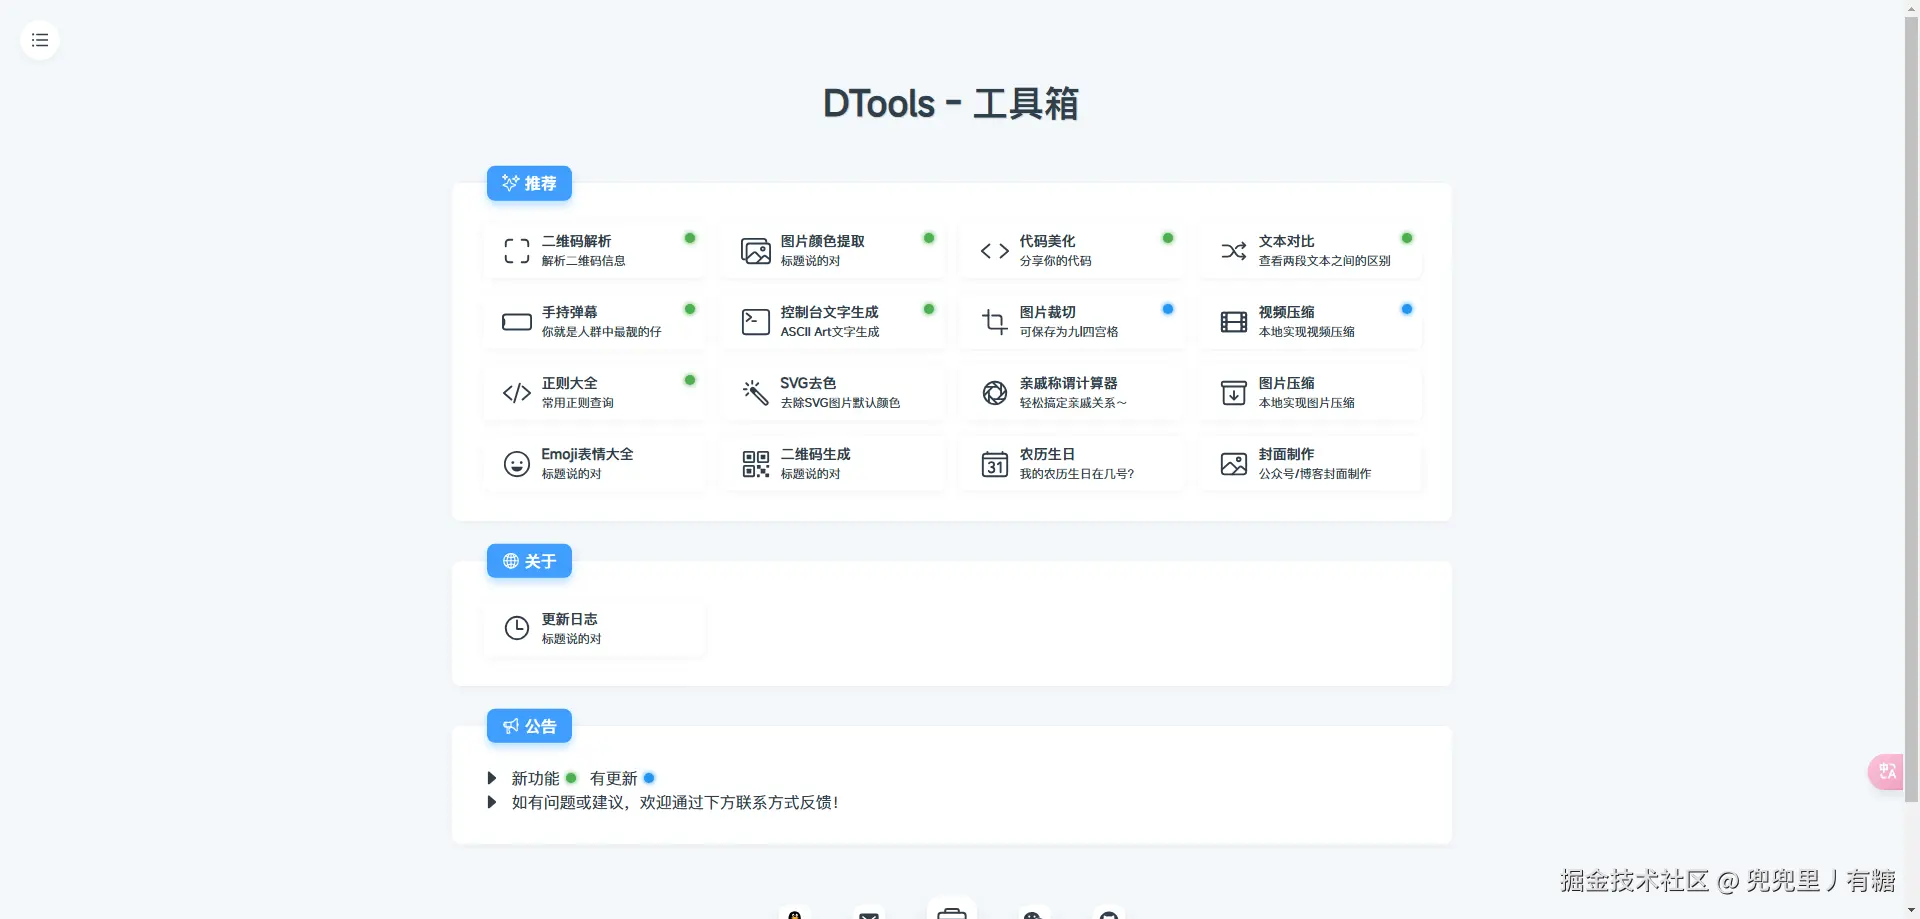Click the 推荐 section tag
The image size is (1920, 919).
[x=529, y=183]
